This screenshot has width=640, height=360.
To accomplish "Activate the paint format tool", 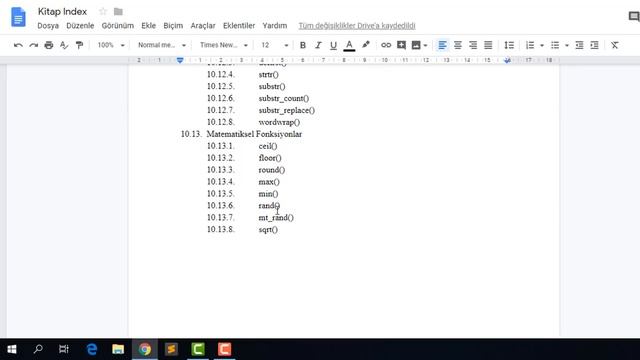I will pos(79,45).
